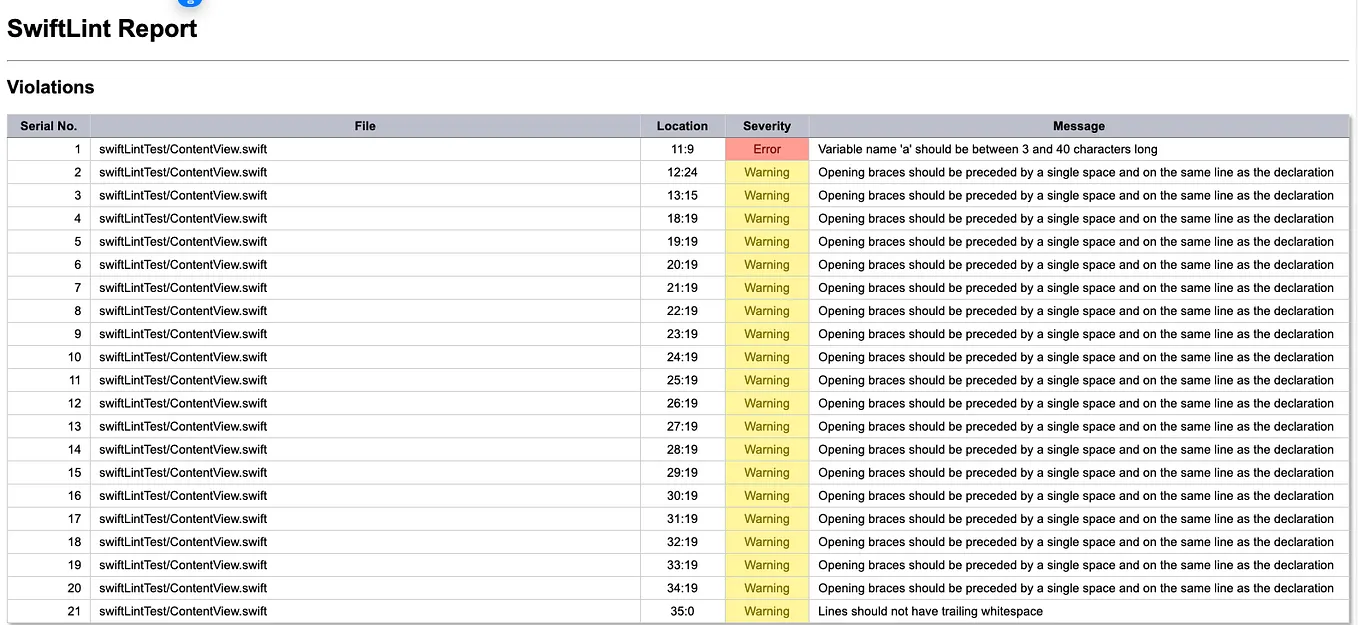This screenshot has width=1358, height=625.
Task: Select the file path in row 1
Action: click(183, 149)
